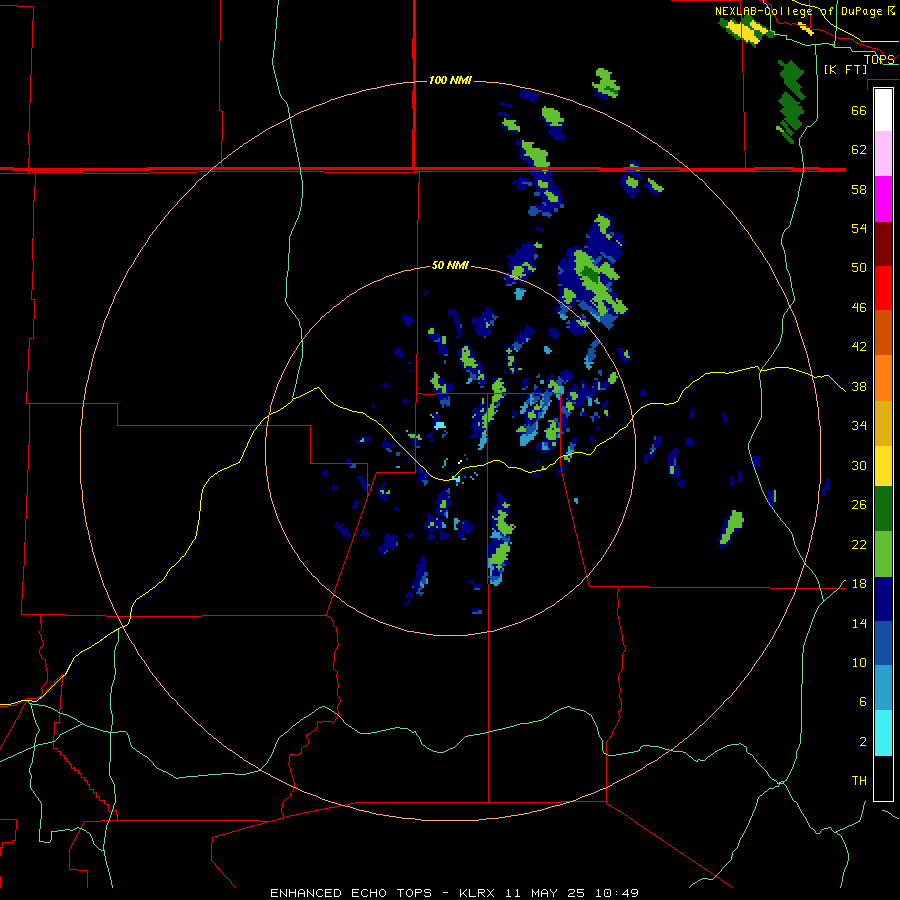Click the "6" scale value

tap(863, 702)
